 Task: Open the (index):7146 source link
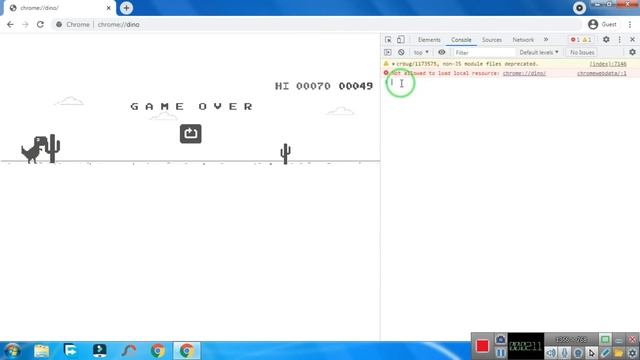(608, 64)
